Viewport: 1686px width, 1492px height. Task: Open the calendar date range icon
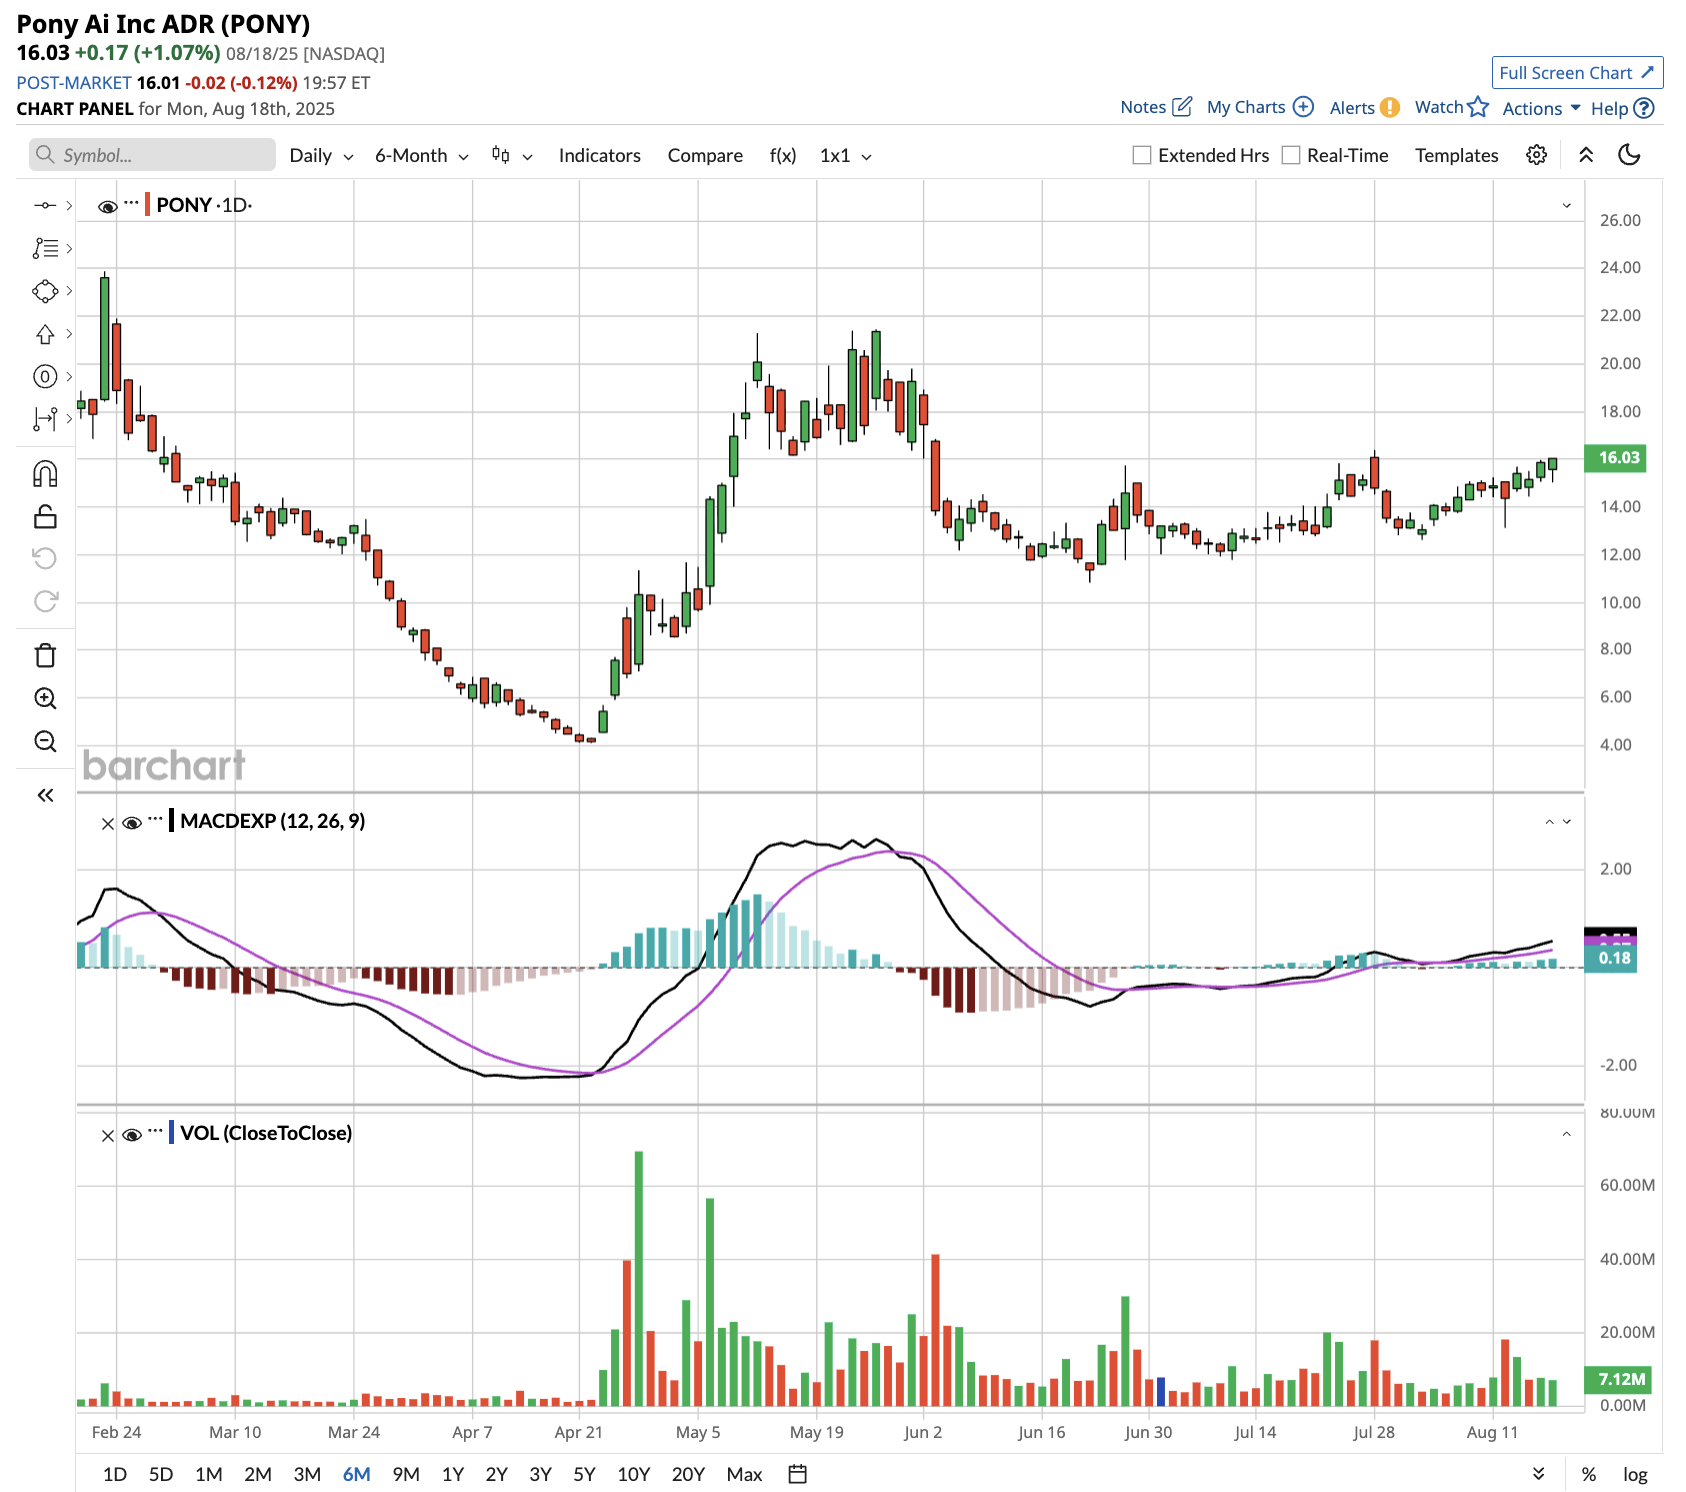point(797,1474)
